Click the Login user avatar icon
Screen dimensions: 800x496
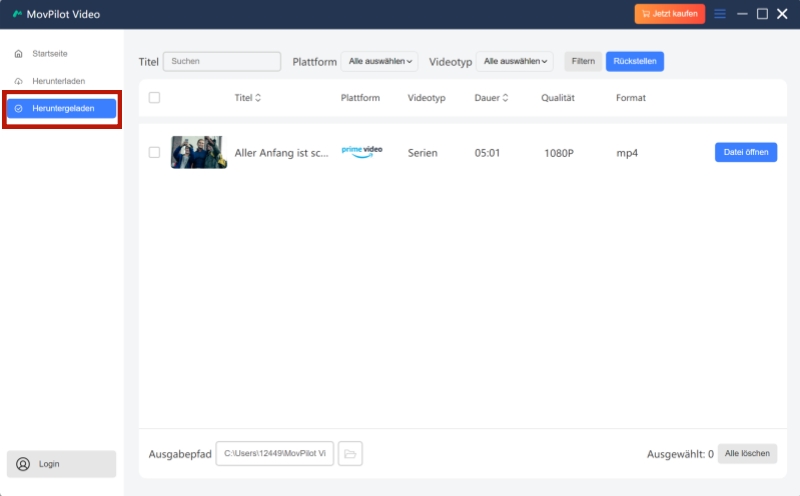pyautogui.click(x=23, y=464)
